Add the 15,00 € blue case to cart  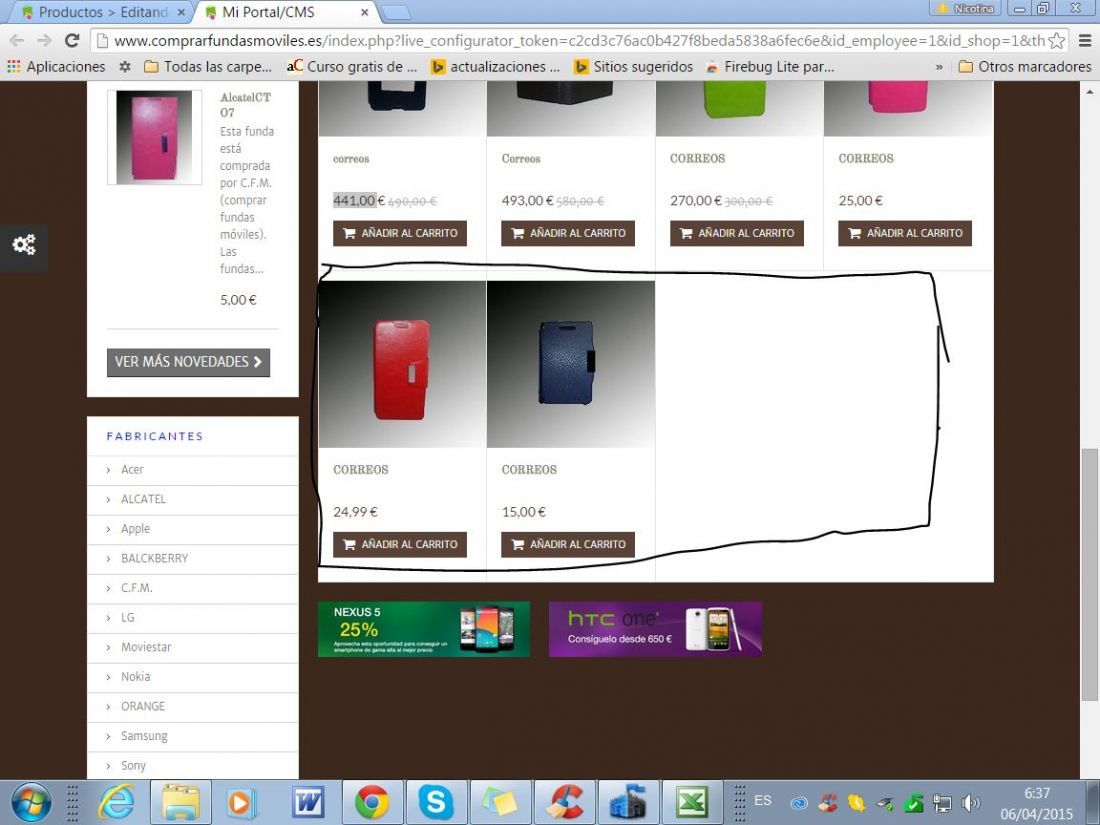pyautogui.click(x=568, y=544)
